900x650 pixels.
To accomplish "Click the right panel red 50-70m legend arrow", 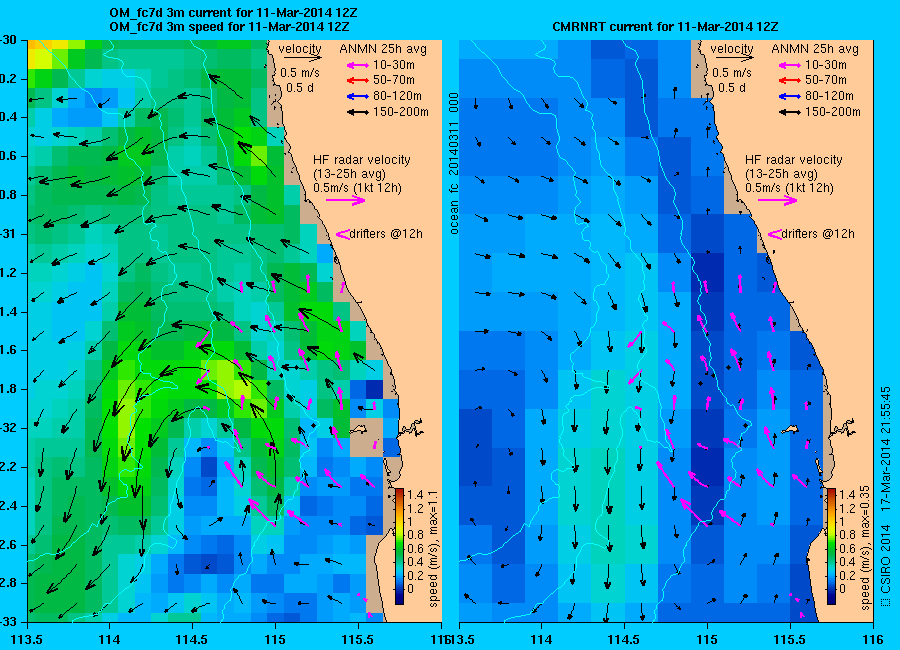I will 789,81.
